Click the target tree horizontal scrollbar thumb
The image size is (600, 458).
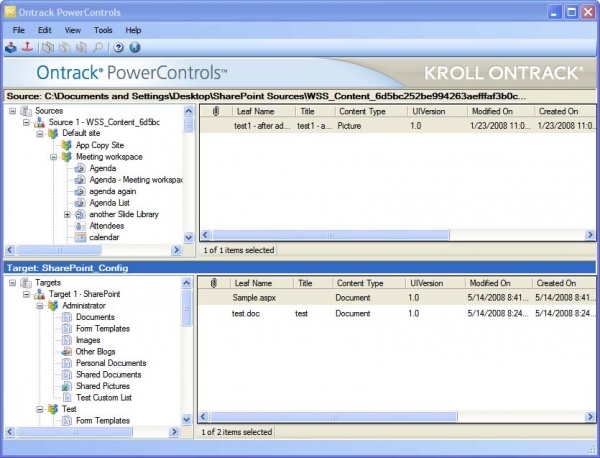coord(75,432)
